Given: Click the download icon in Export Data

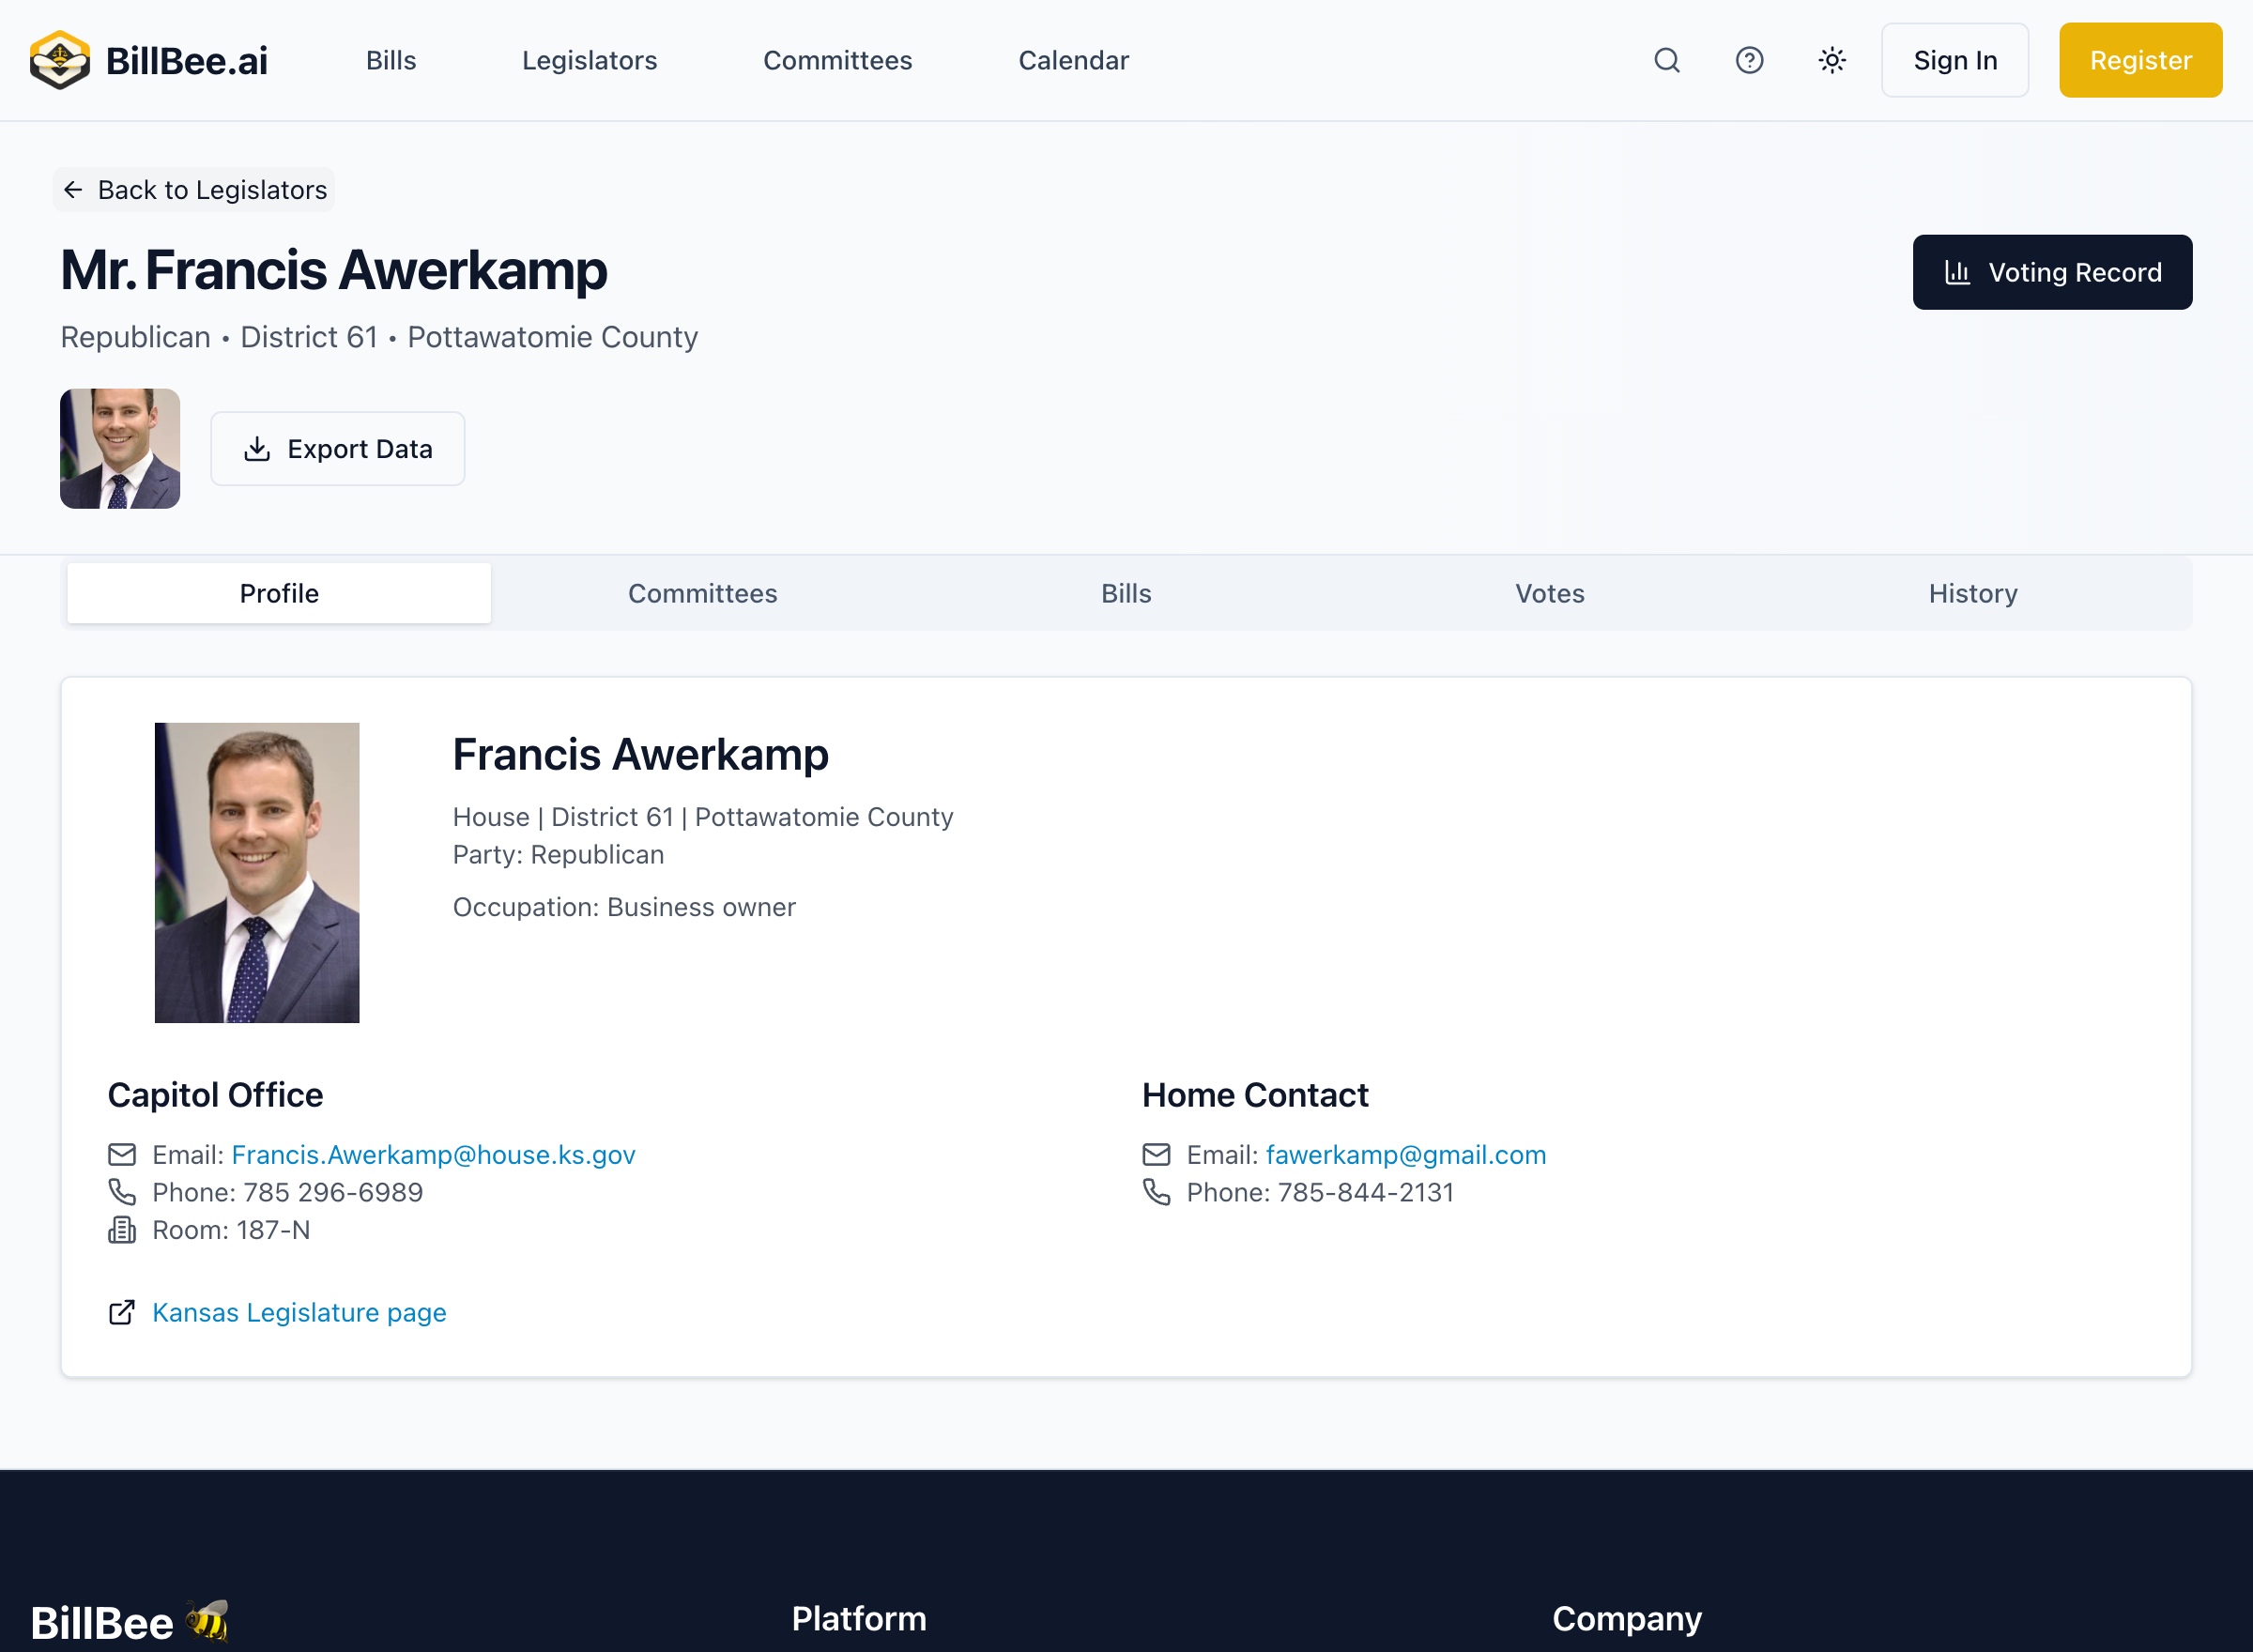Looking at the screenshot, I should [258, 448].
